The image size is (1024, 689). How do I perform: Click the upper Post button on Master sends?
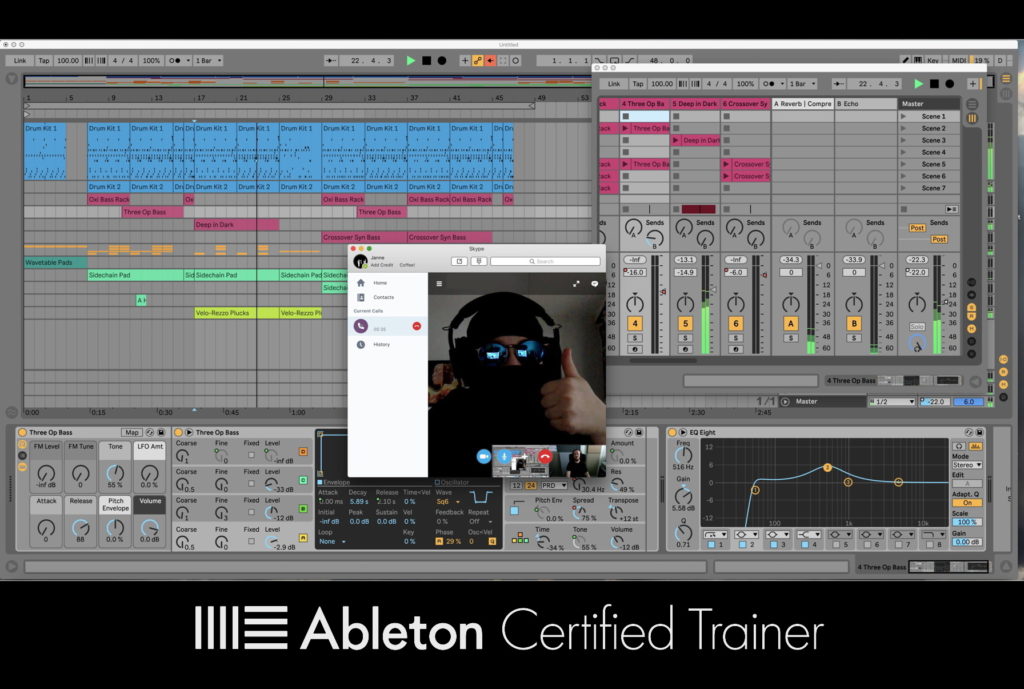917,228
